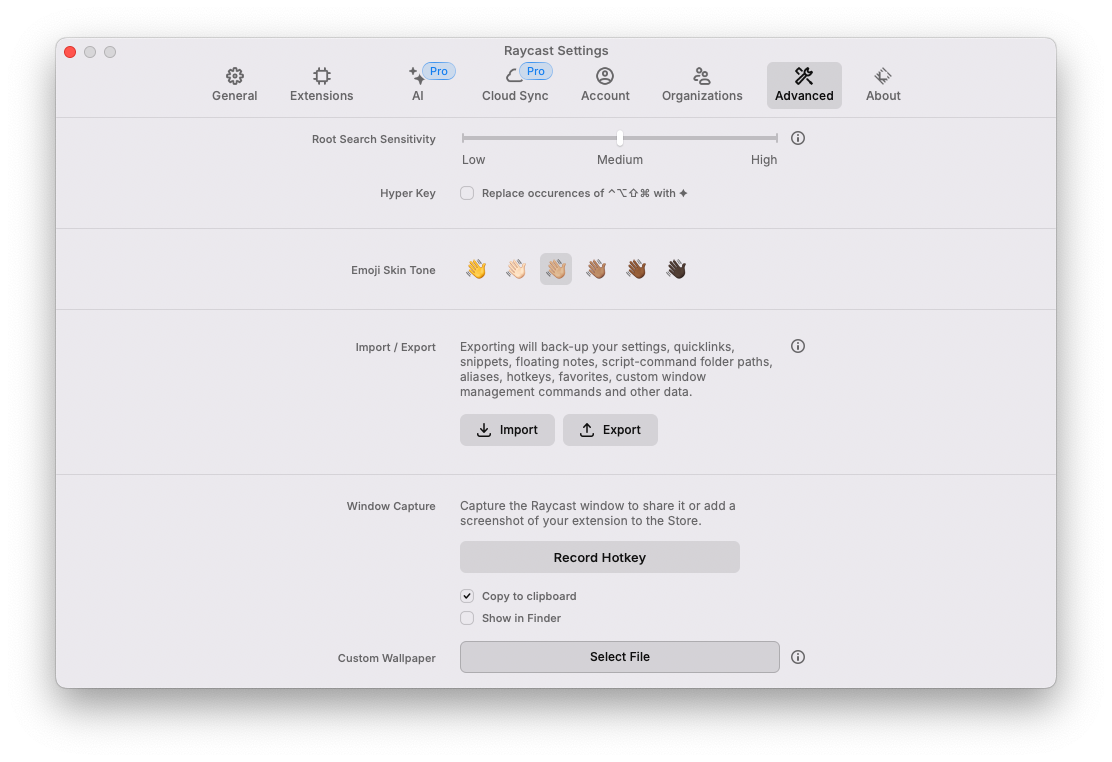Choose the default yellow emoji skin tone
Viewport: 1112px width, 762px height.
(x=476, y=269)
